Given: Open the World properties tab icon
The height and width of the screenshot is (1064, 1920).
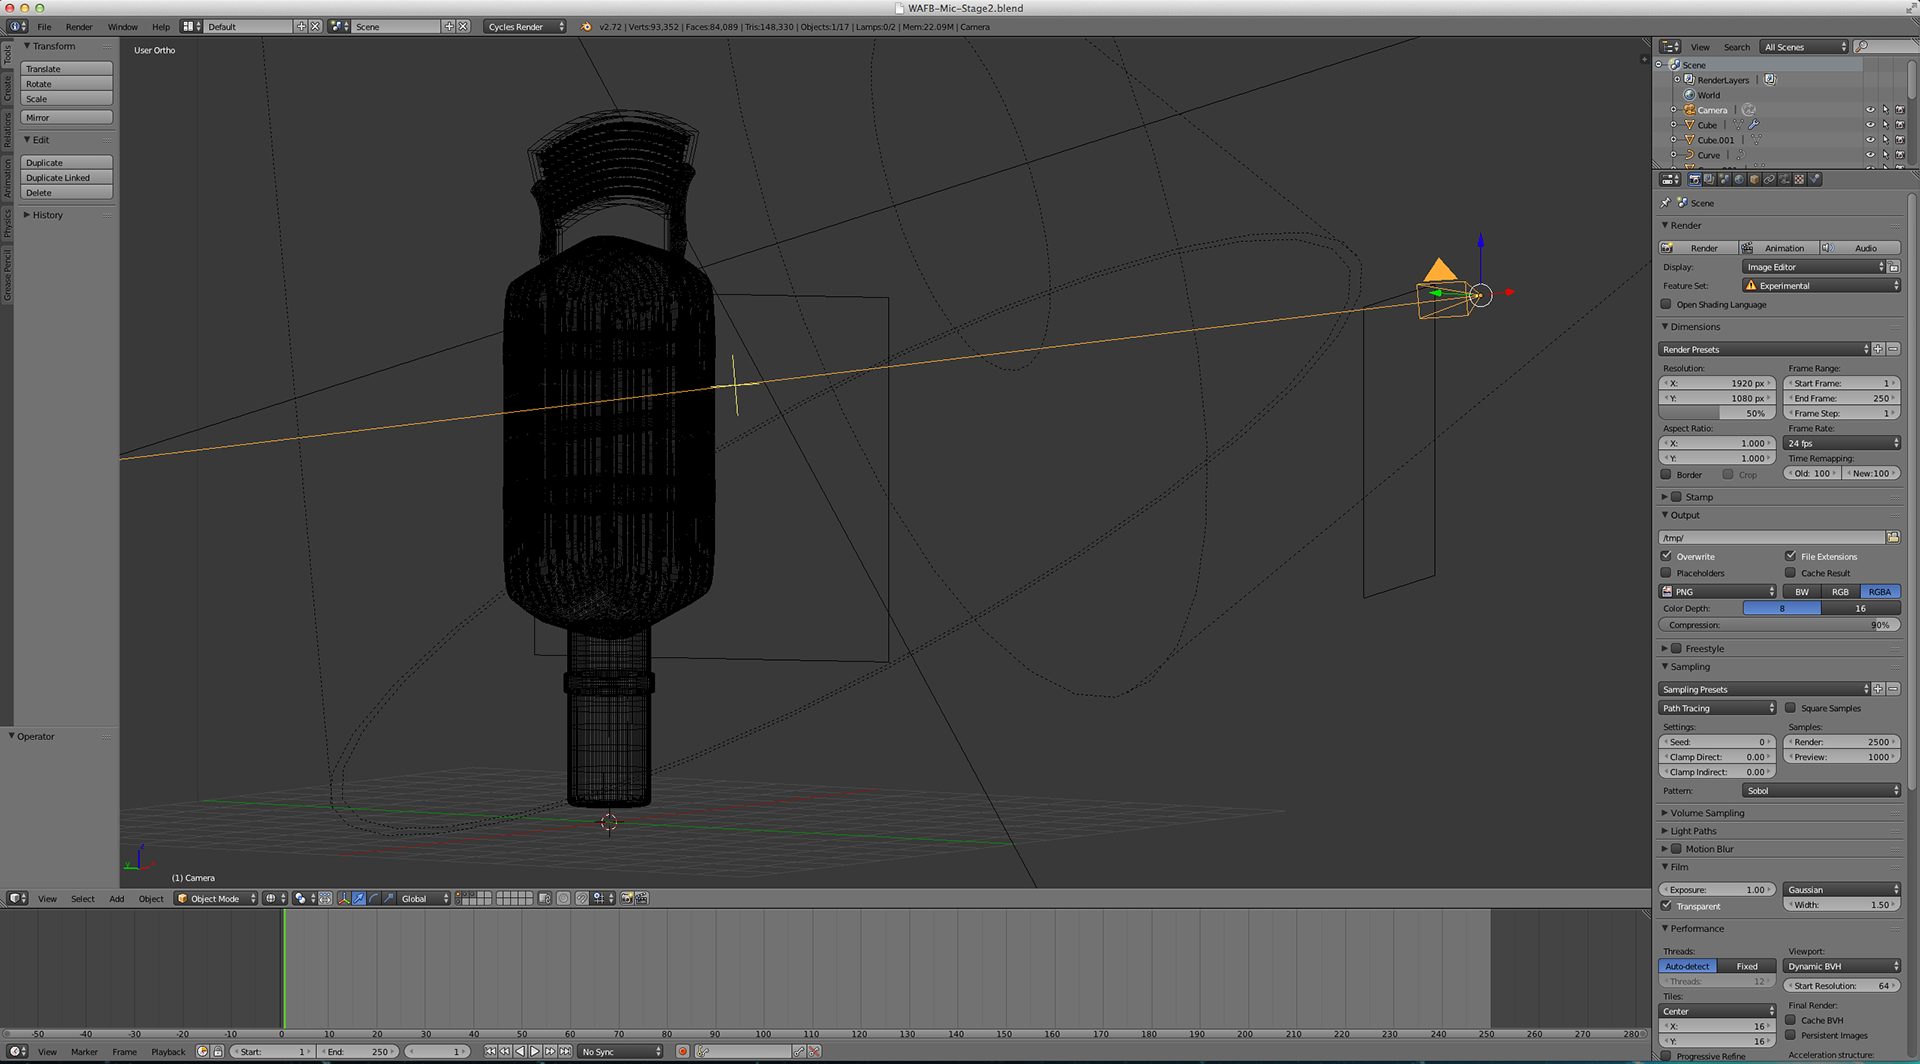Looking at the screenshot, I should point(1739,180).
